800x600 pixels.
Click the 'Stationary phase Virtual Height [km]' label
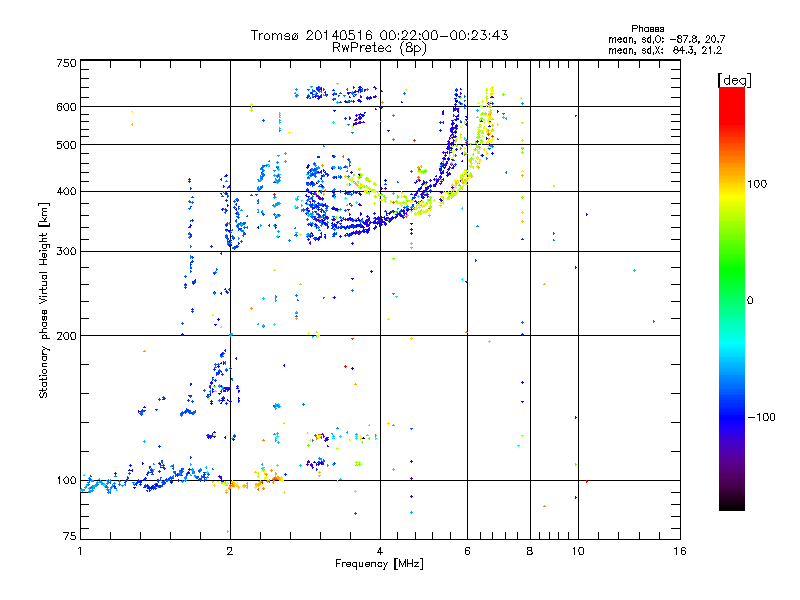44,300
